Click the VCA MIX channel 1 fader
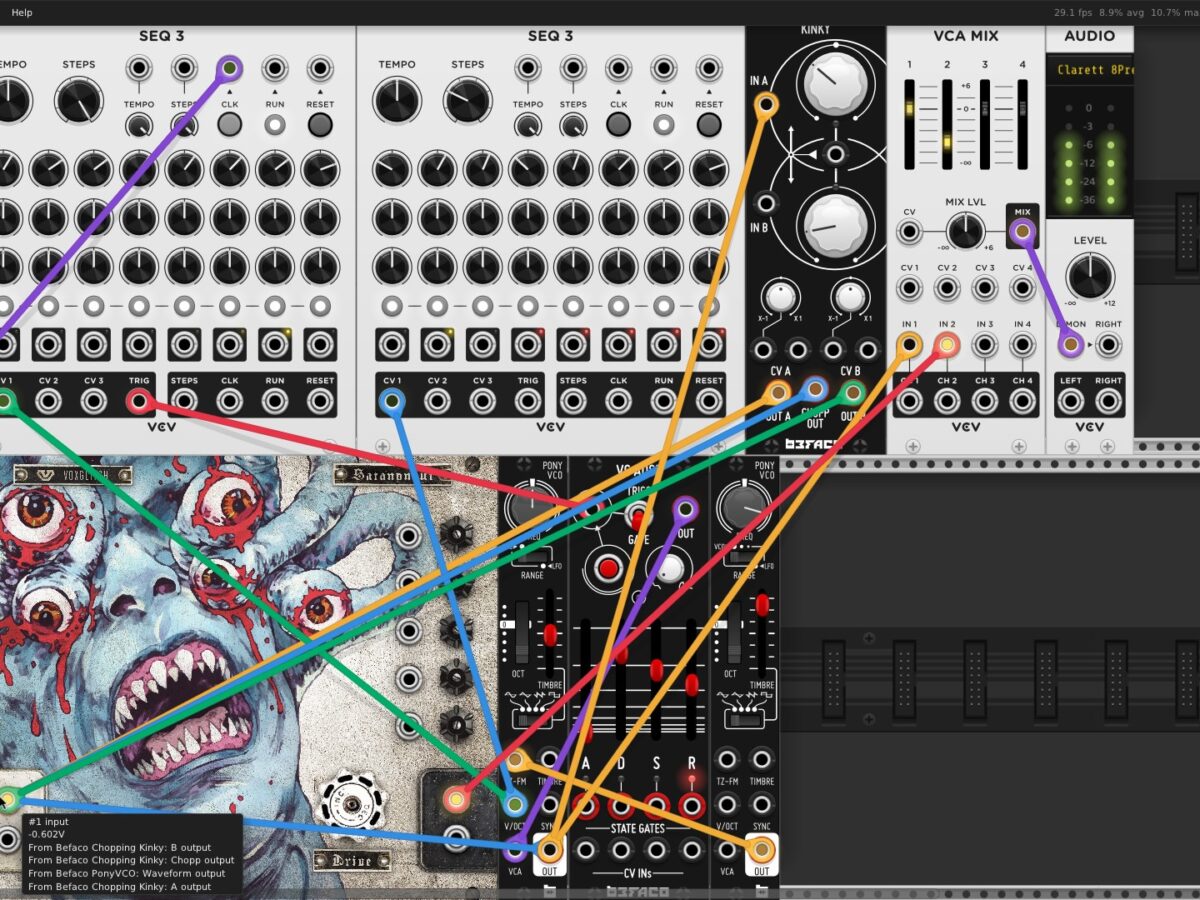The image size is (1200, 900). [x=910, y=111]
